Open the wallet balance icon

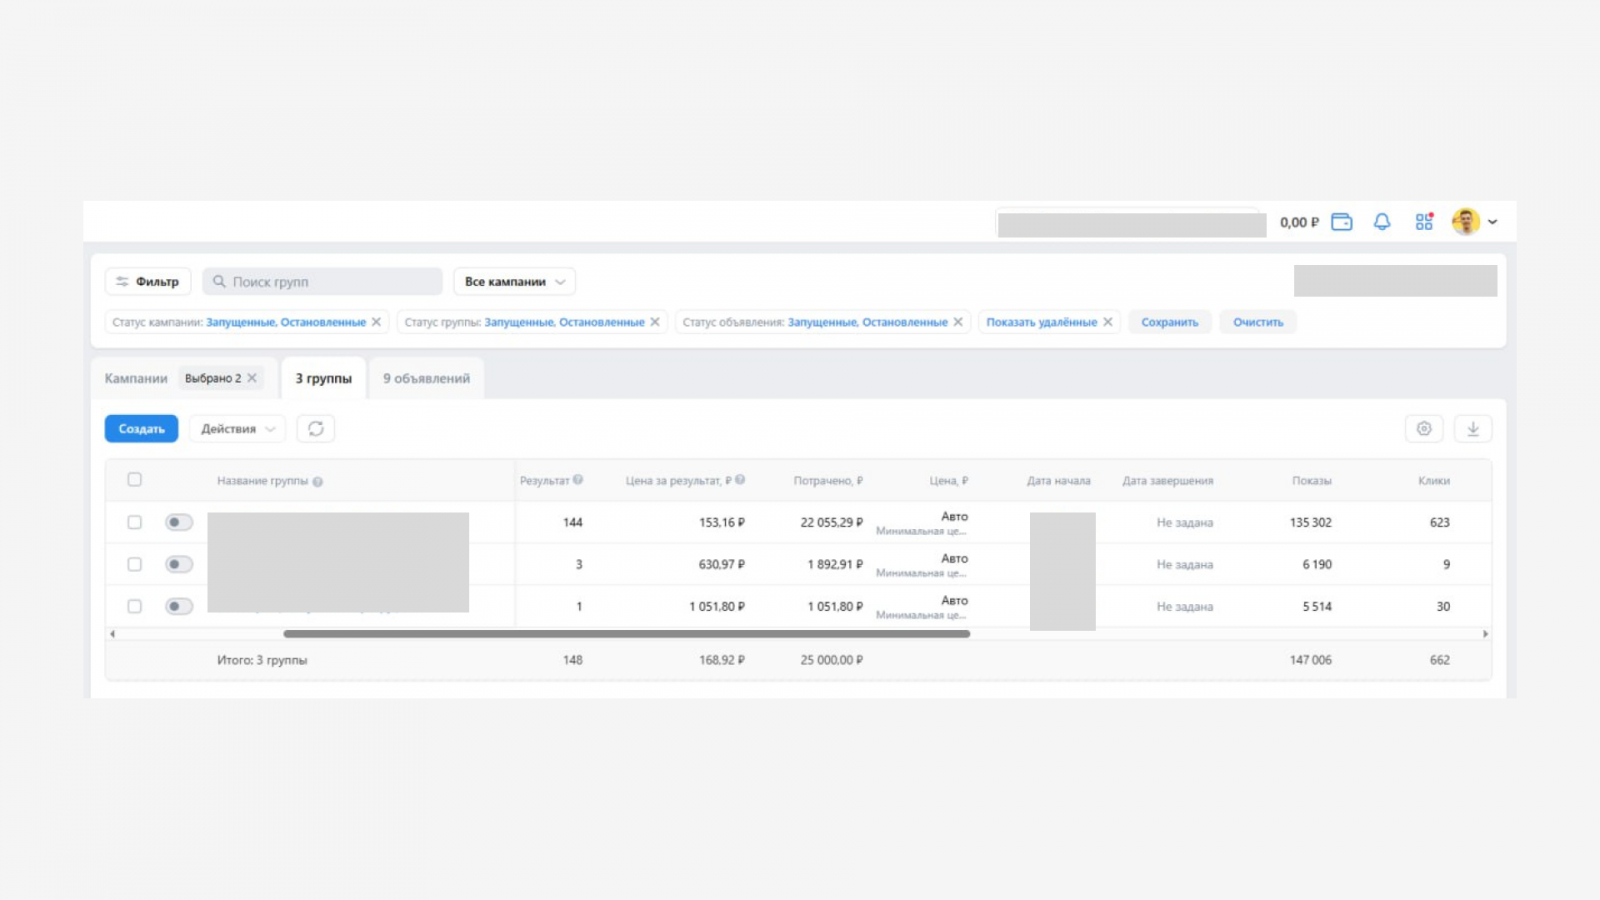point(1342,222)
